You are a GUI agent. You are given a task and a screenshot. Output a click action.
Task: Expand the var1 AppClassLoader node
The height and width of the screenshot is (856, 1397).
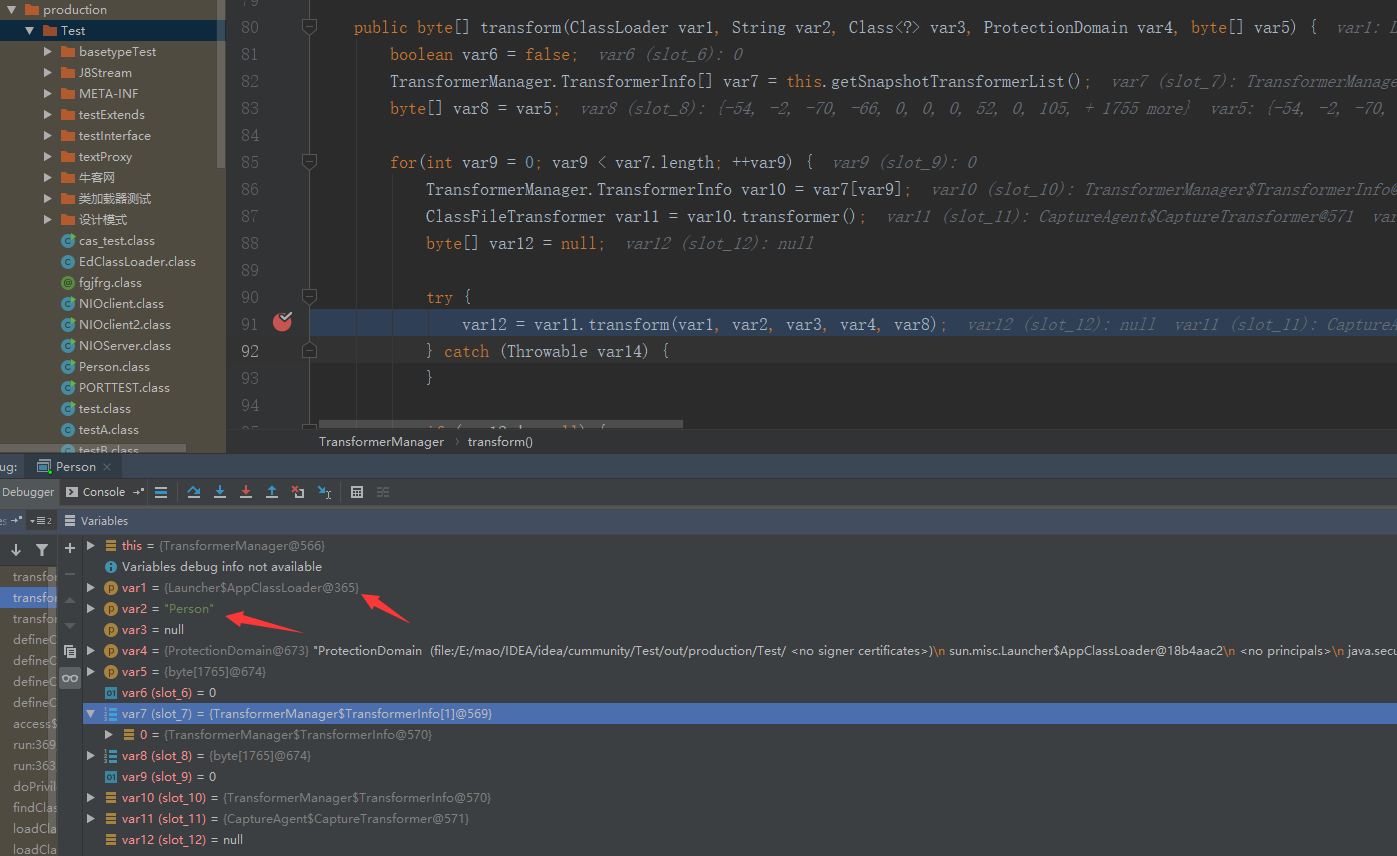[x=91, y=588]
